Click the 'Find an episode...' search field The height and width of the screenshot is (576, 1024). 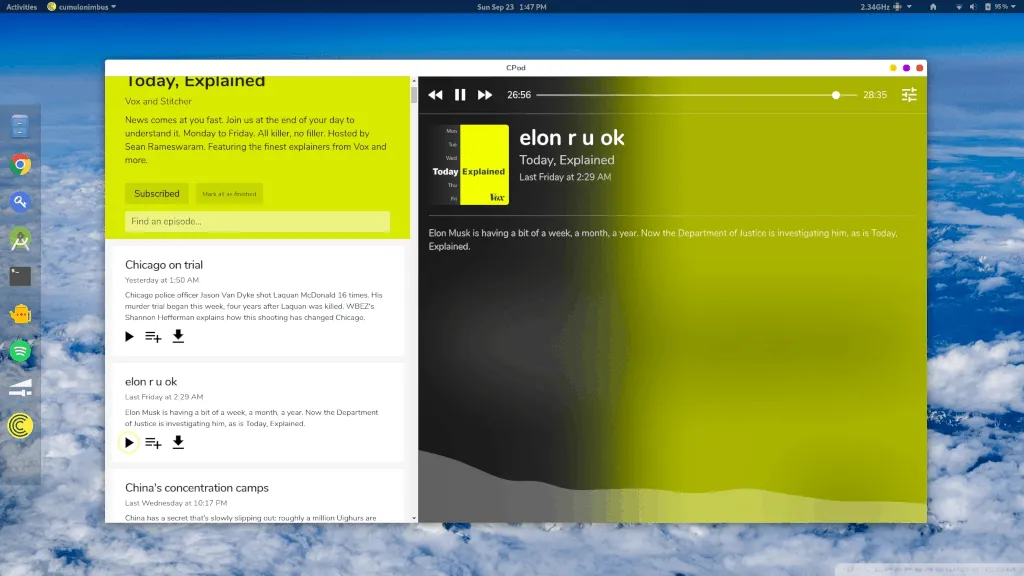(x=257, y=221)
